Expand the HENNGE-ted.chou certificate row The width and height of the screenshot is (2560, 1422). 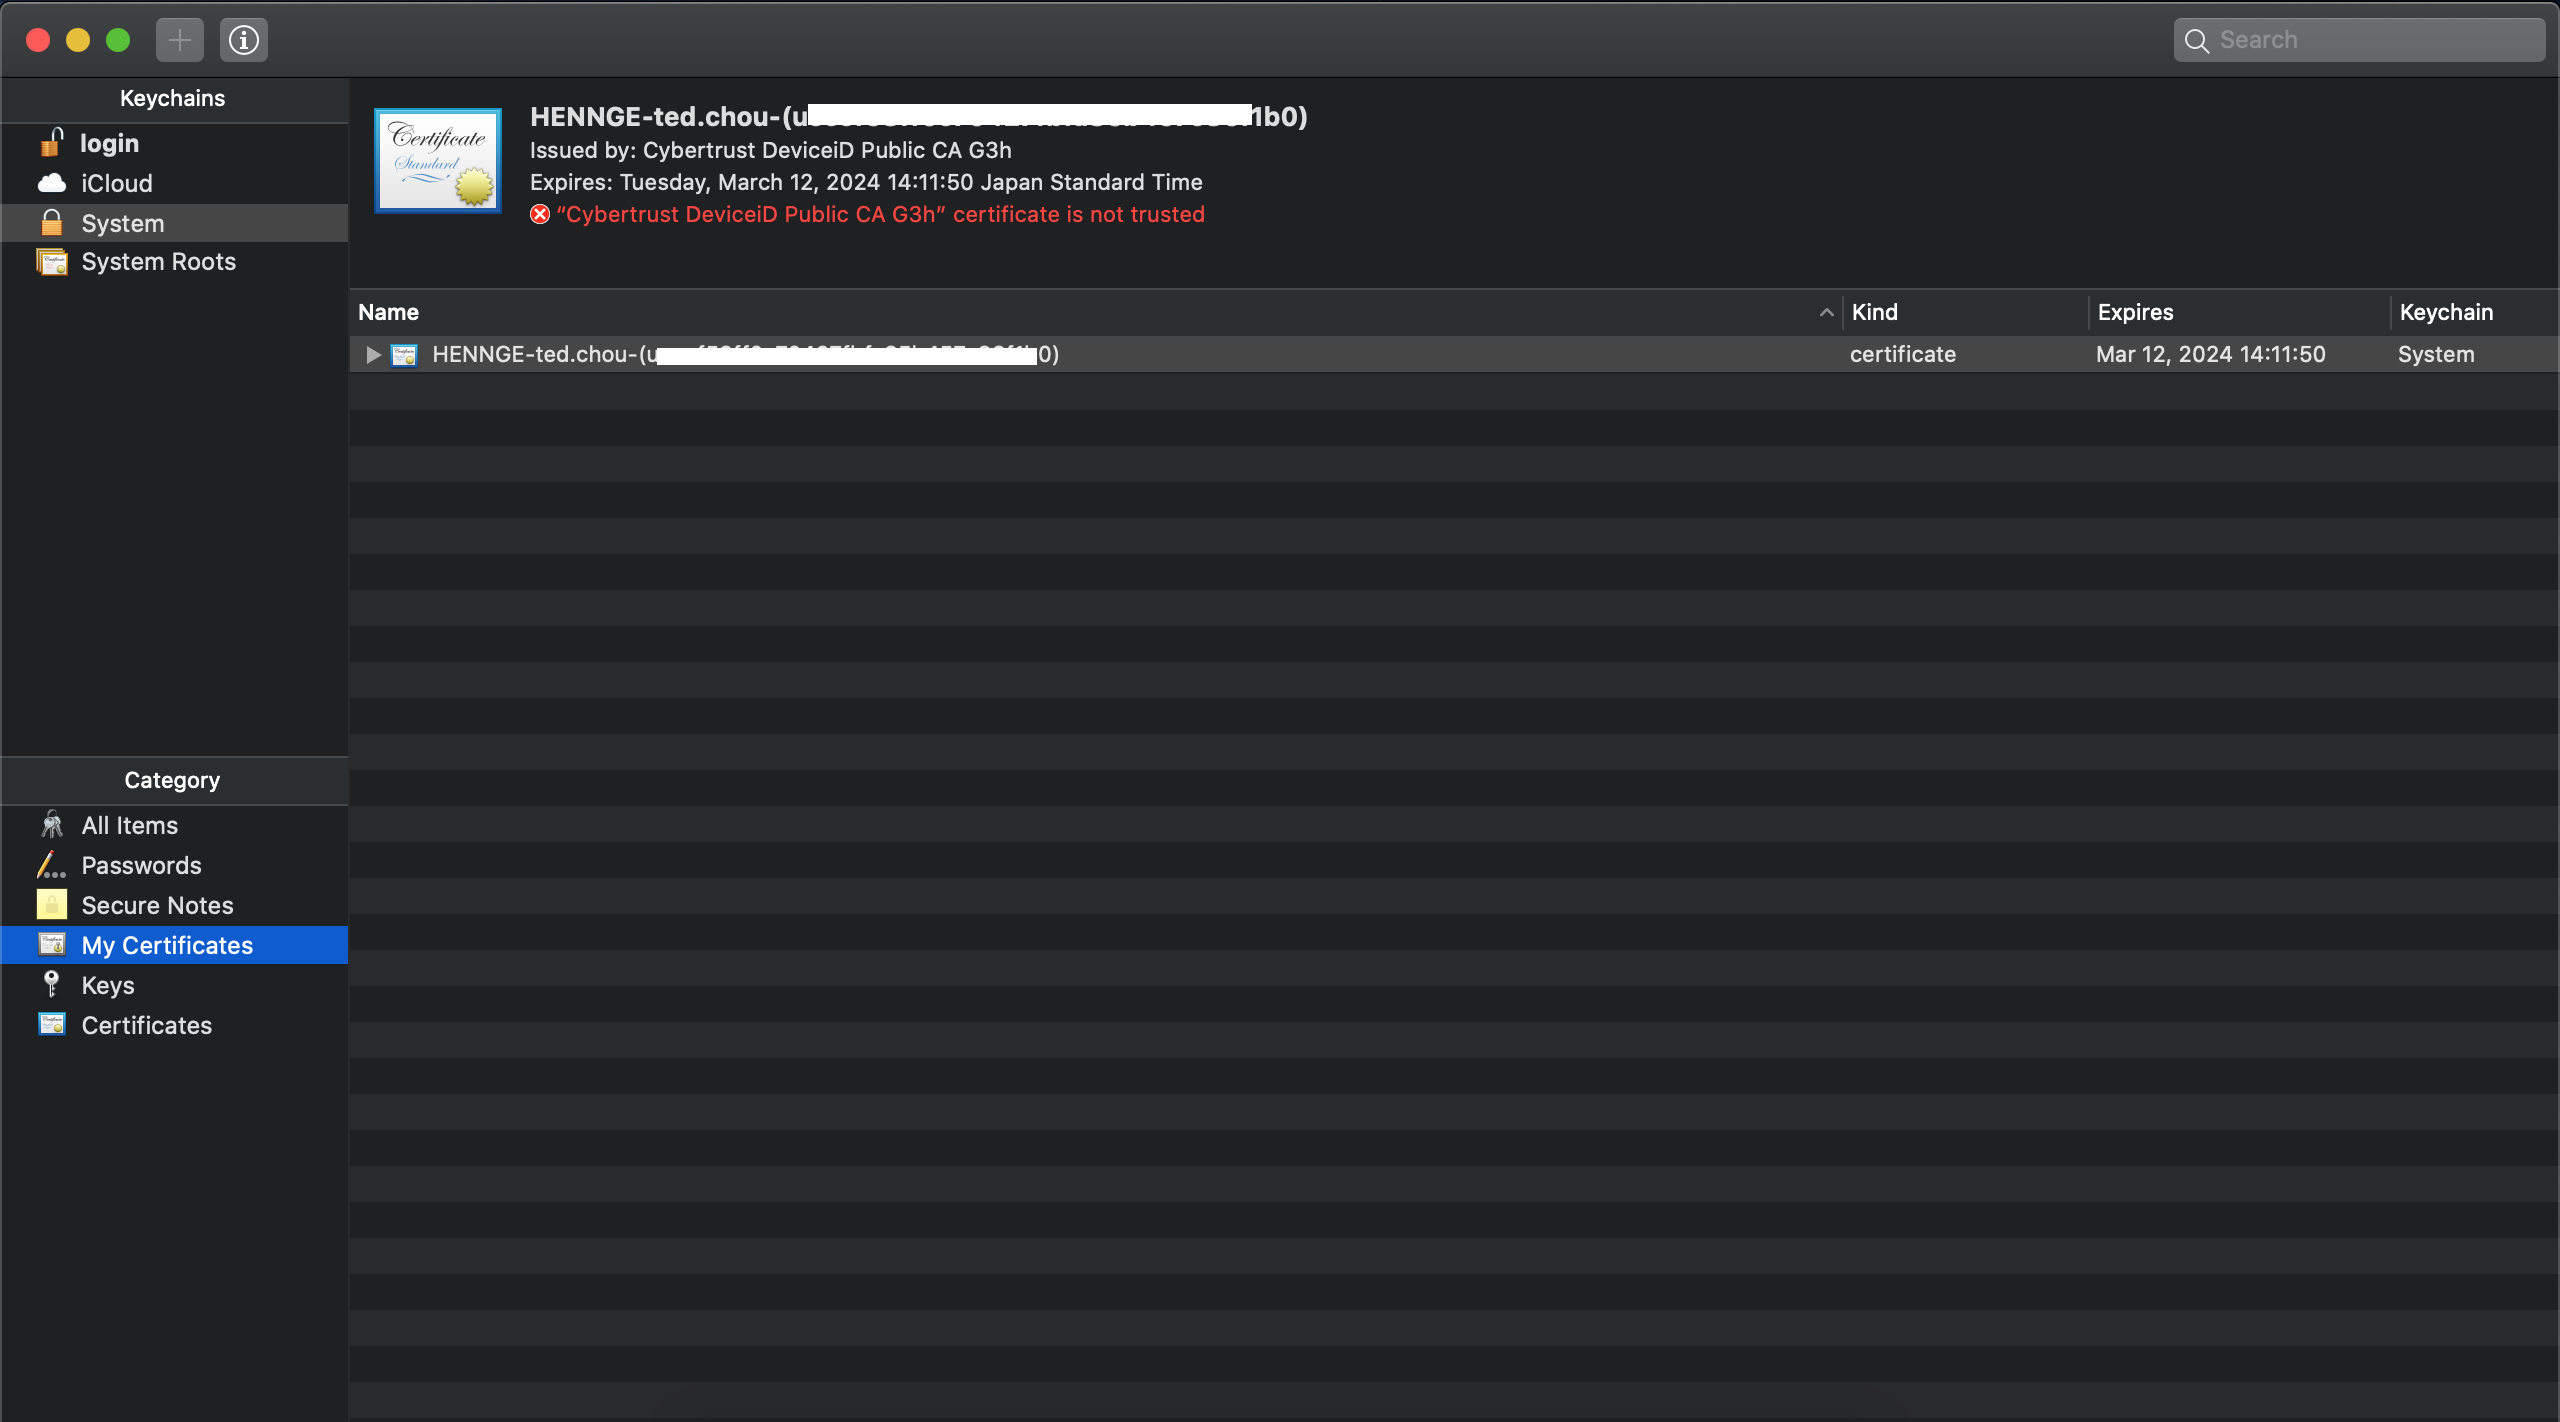[373, 355]
